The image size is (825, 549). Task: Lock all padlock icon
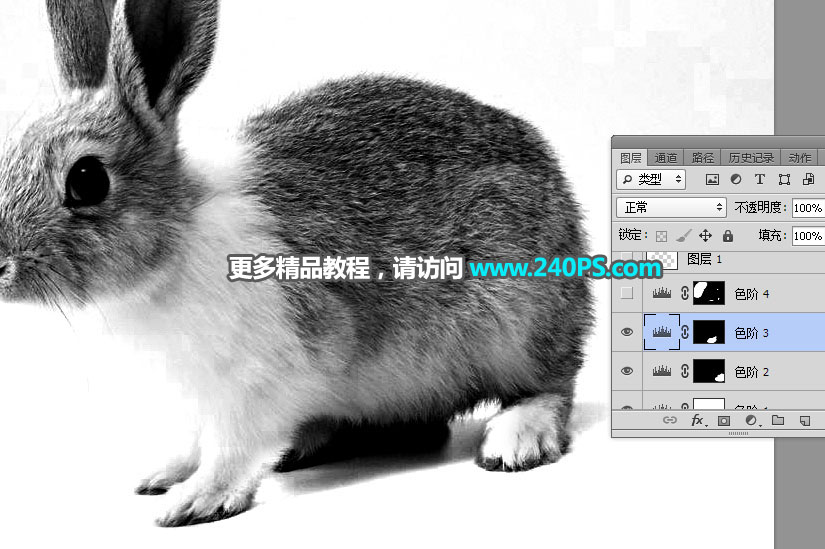(728, 235)
